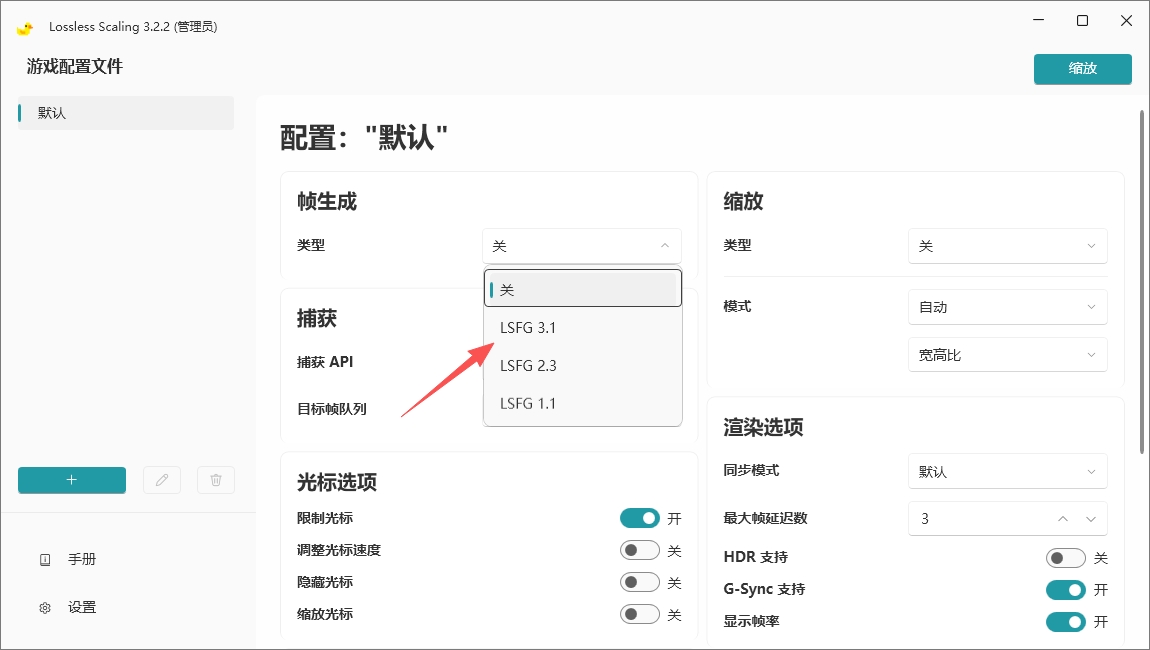
Task: Select the 默认 profile in the sidebar
Action: pos(126,113)
